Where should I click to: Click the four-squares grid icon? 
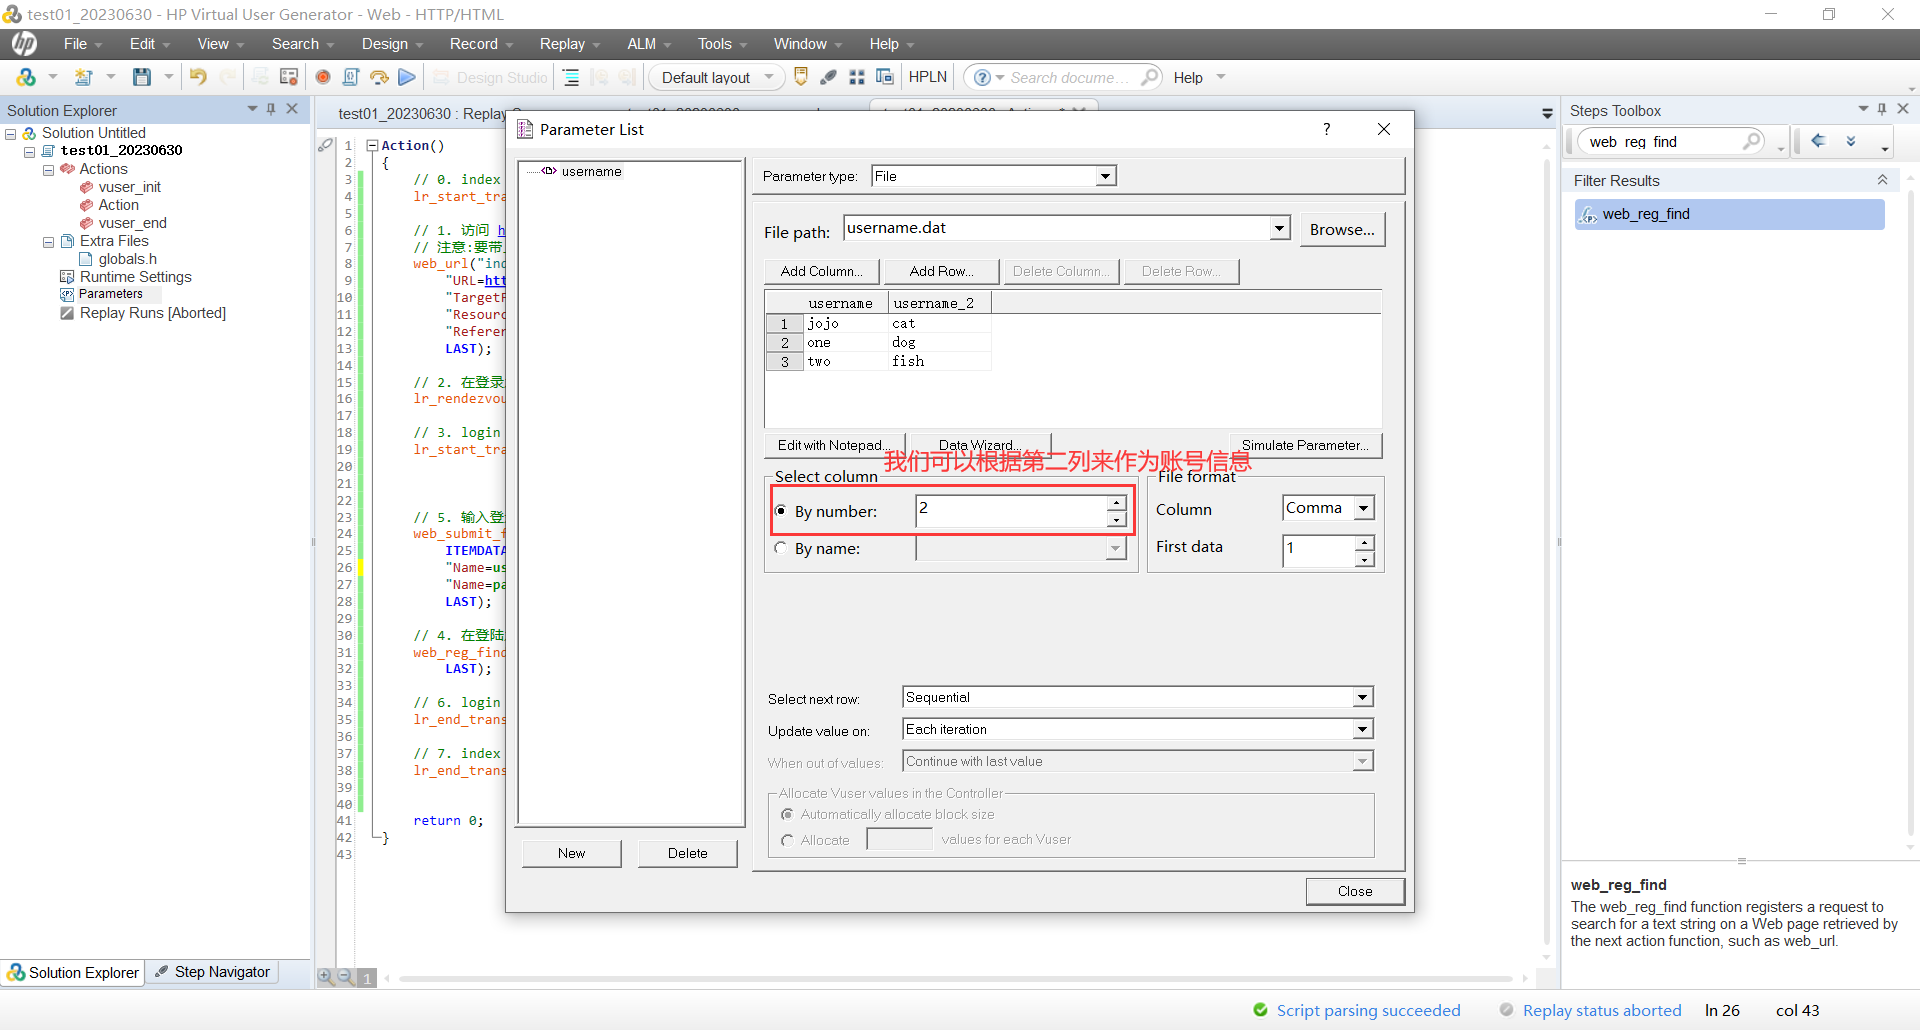click(x=857, y=77)
